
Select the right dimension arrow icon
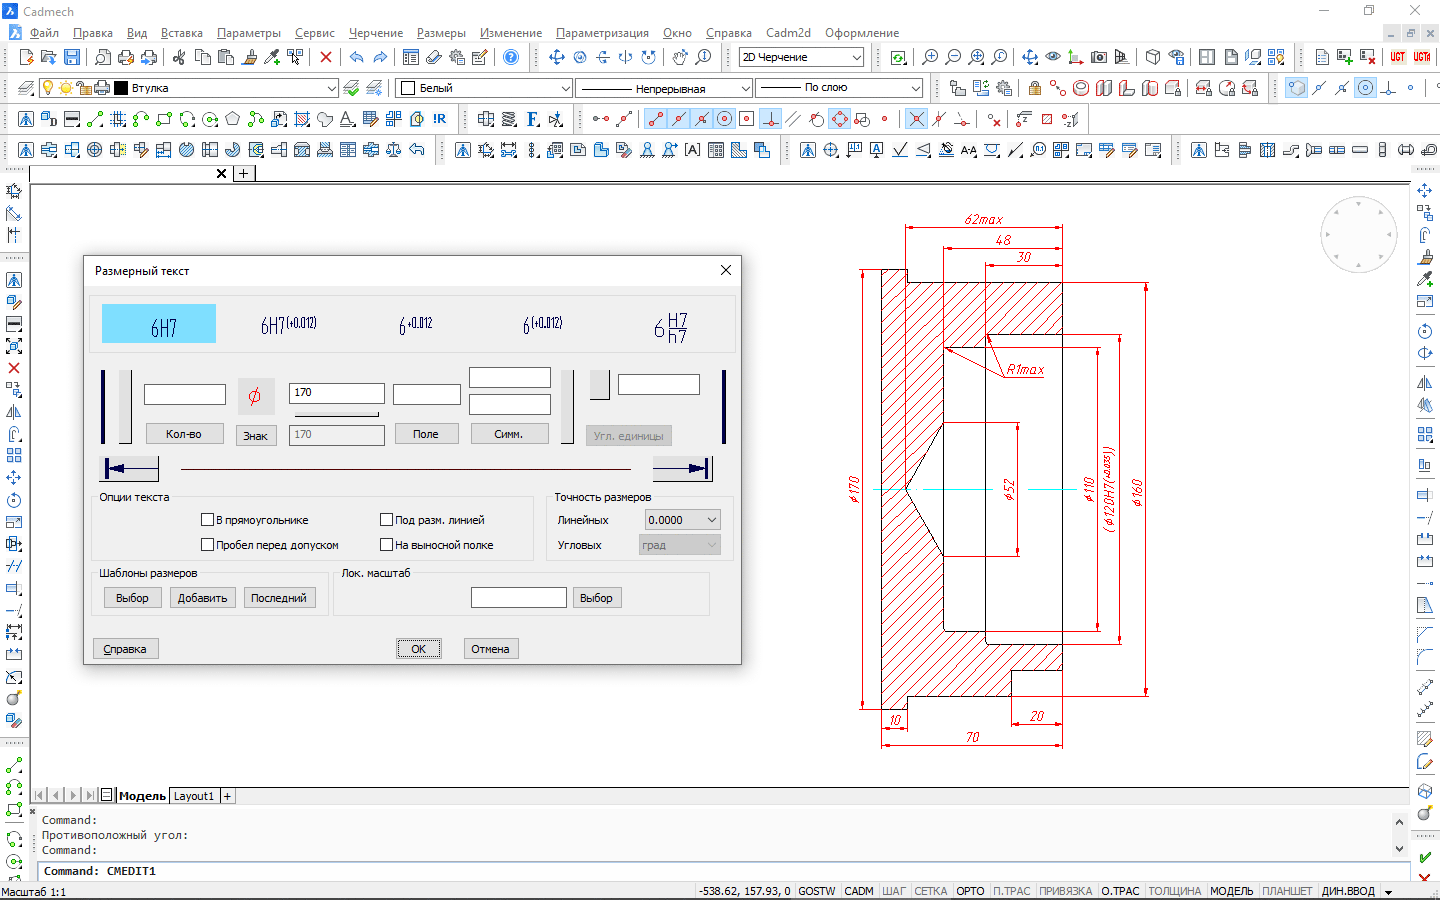click(682, 469)
